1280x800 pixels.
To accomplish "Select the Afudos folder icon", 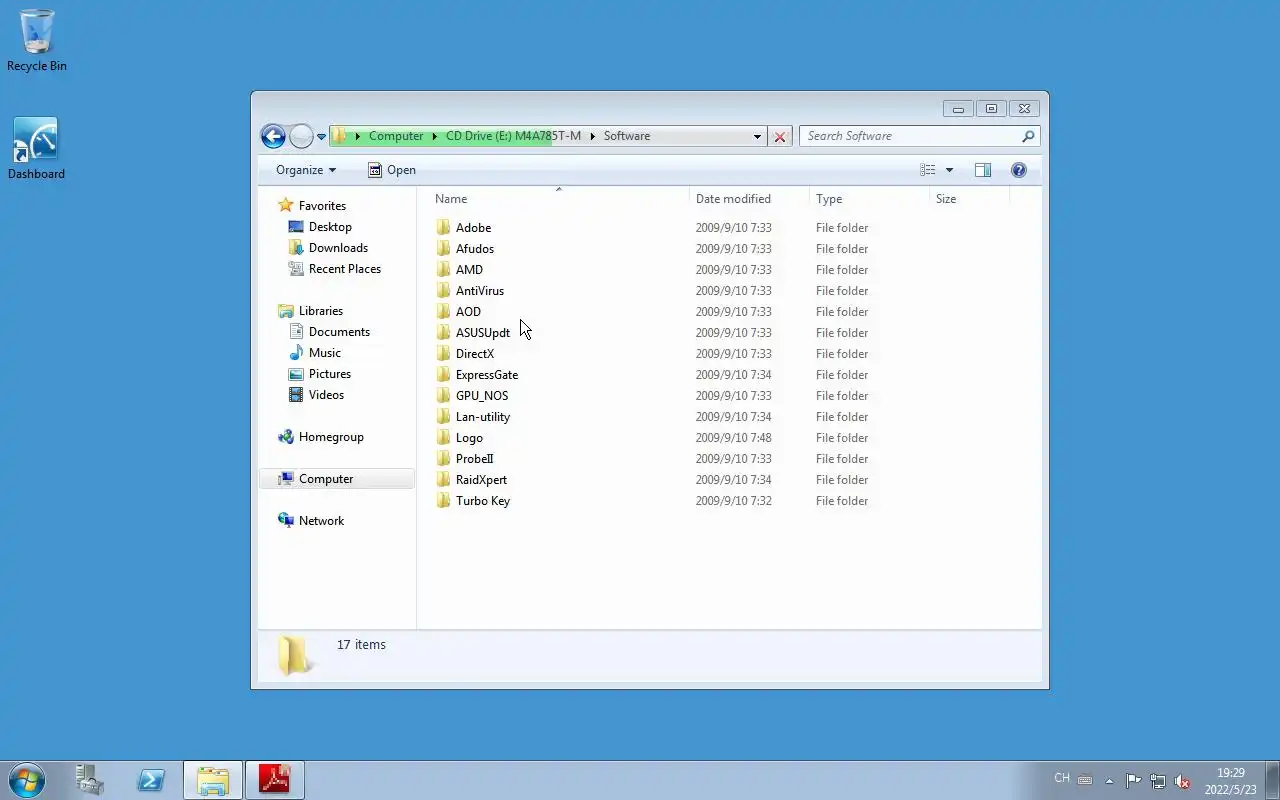I will [444, 249].
